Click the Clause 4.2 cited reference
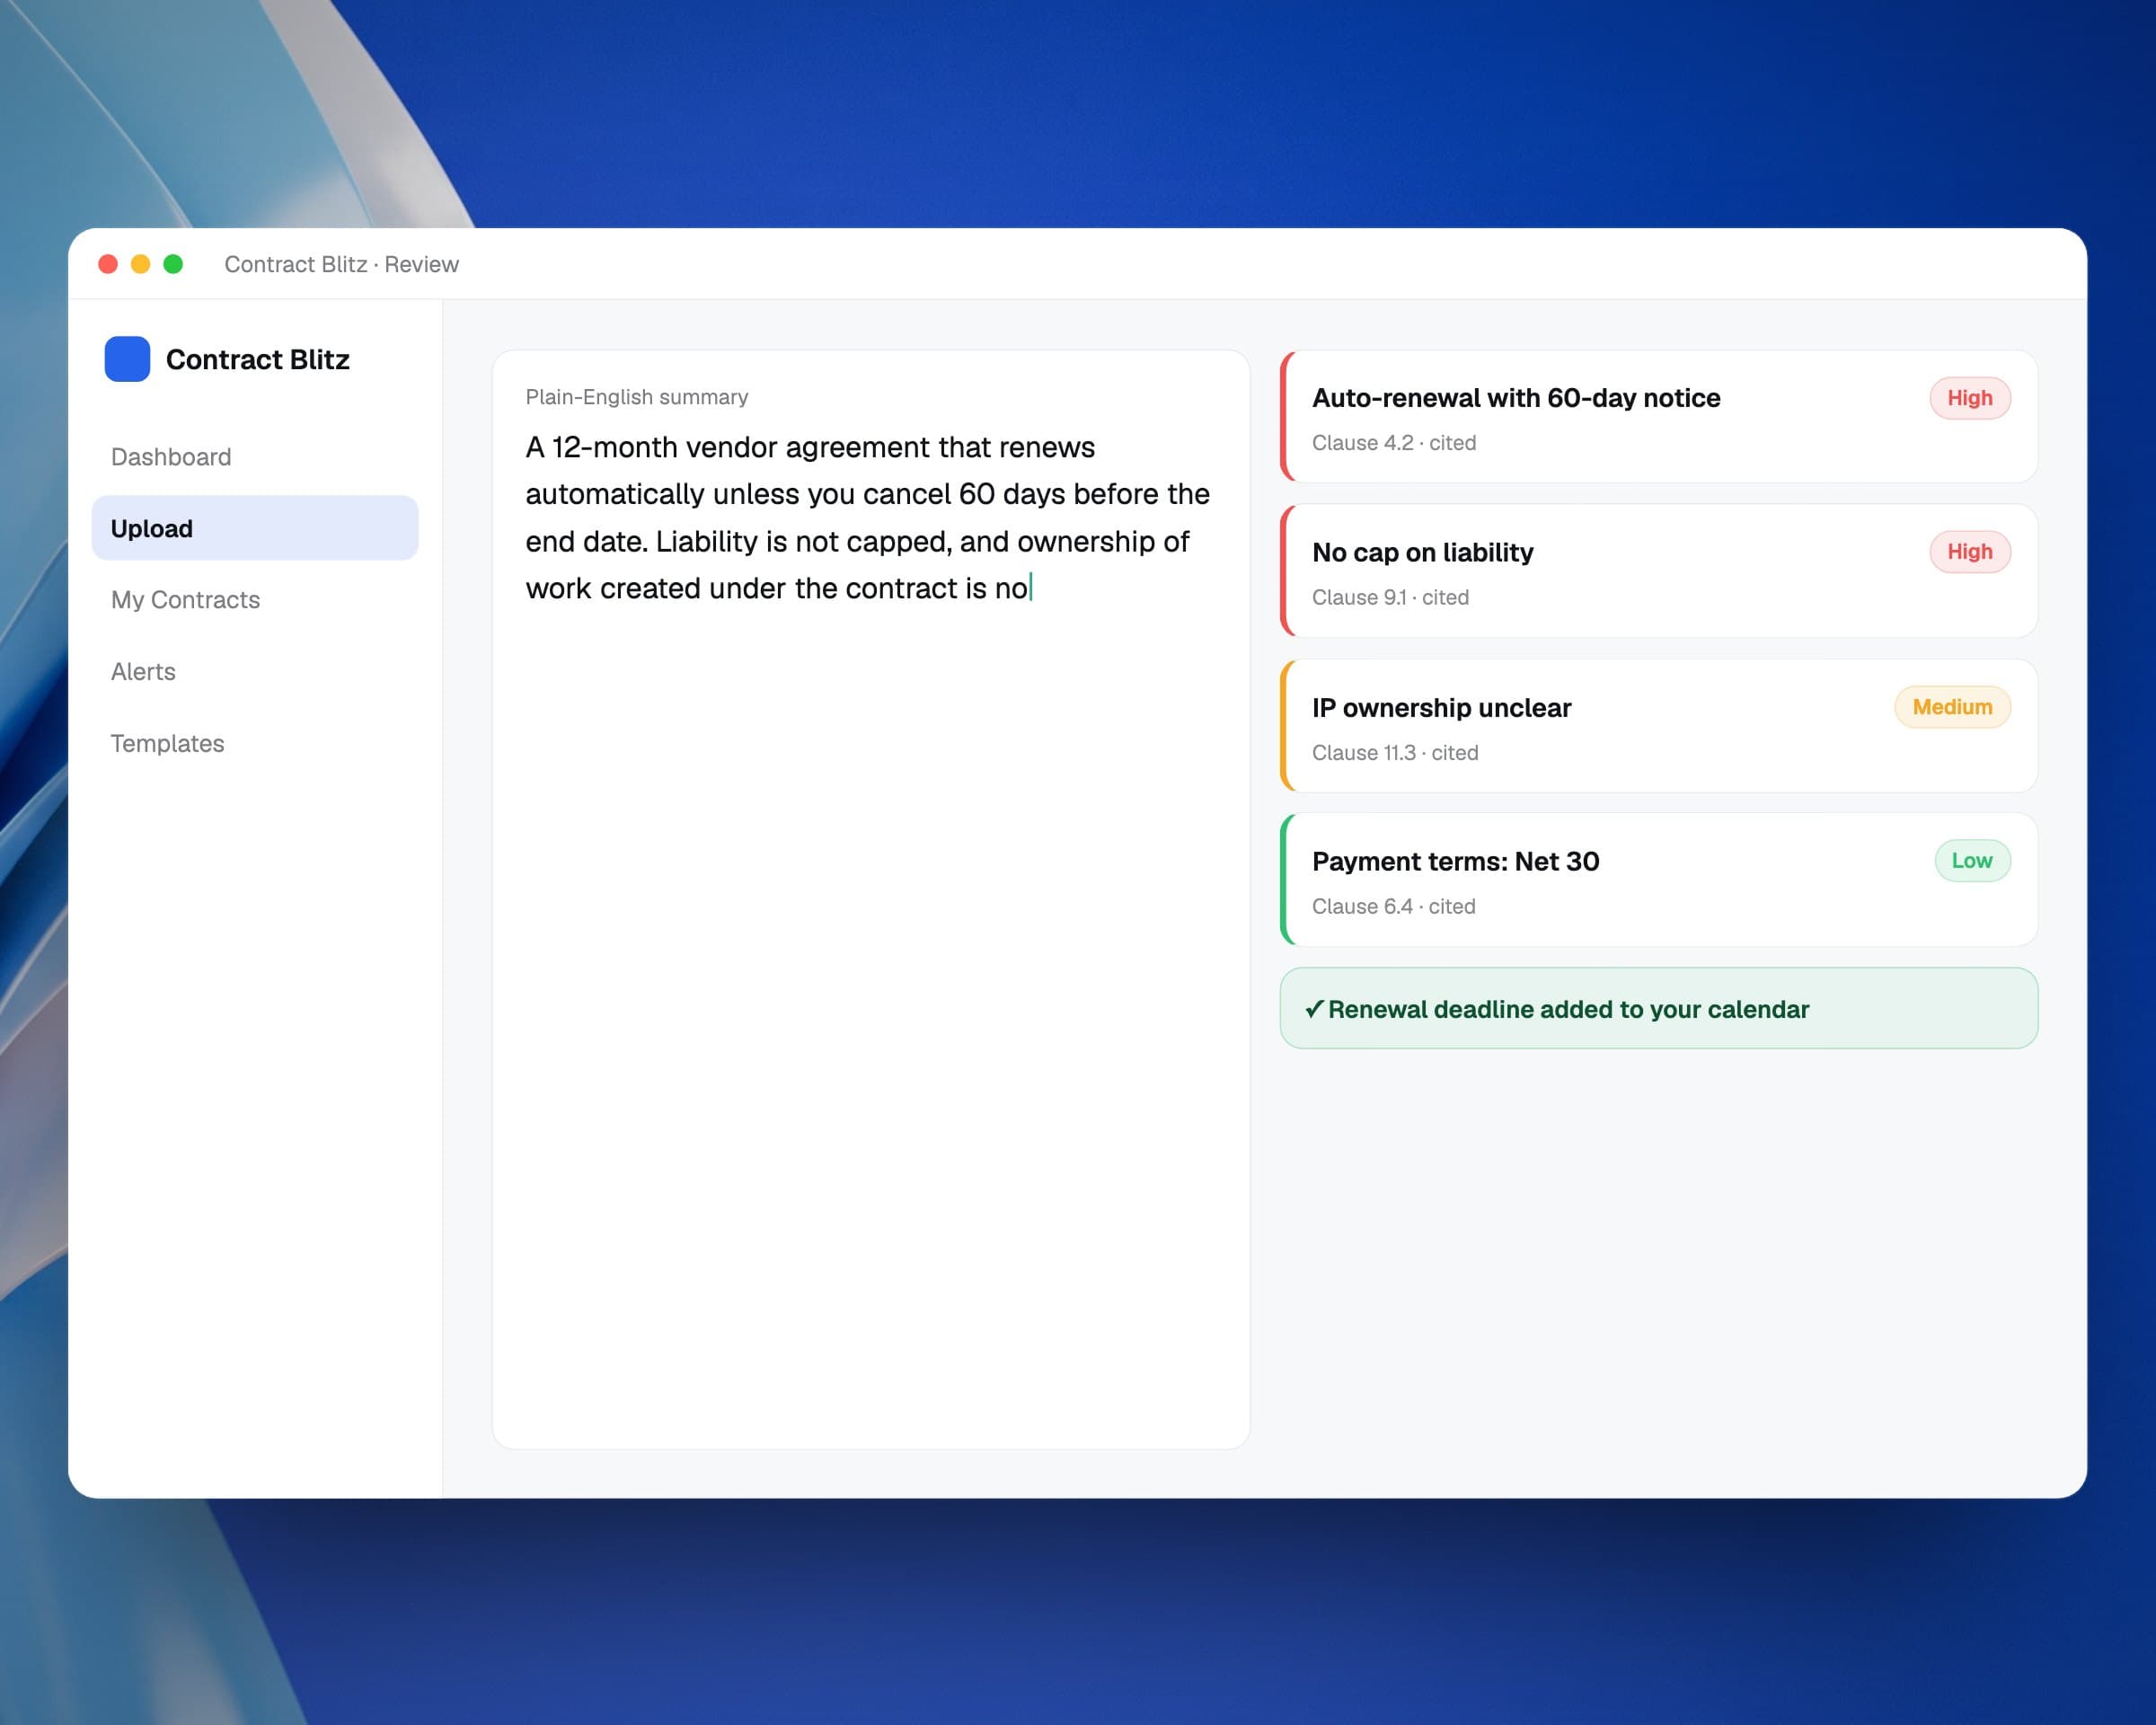 1394,443
